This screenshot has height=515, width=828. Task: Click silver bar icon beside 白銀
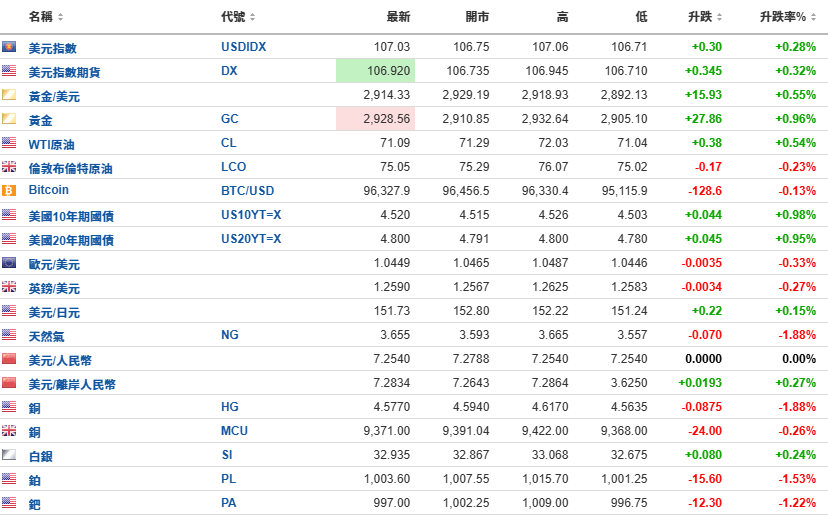(x=9, y=454)
